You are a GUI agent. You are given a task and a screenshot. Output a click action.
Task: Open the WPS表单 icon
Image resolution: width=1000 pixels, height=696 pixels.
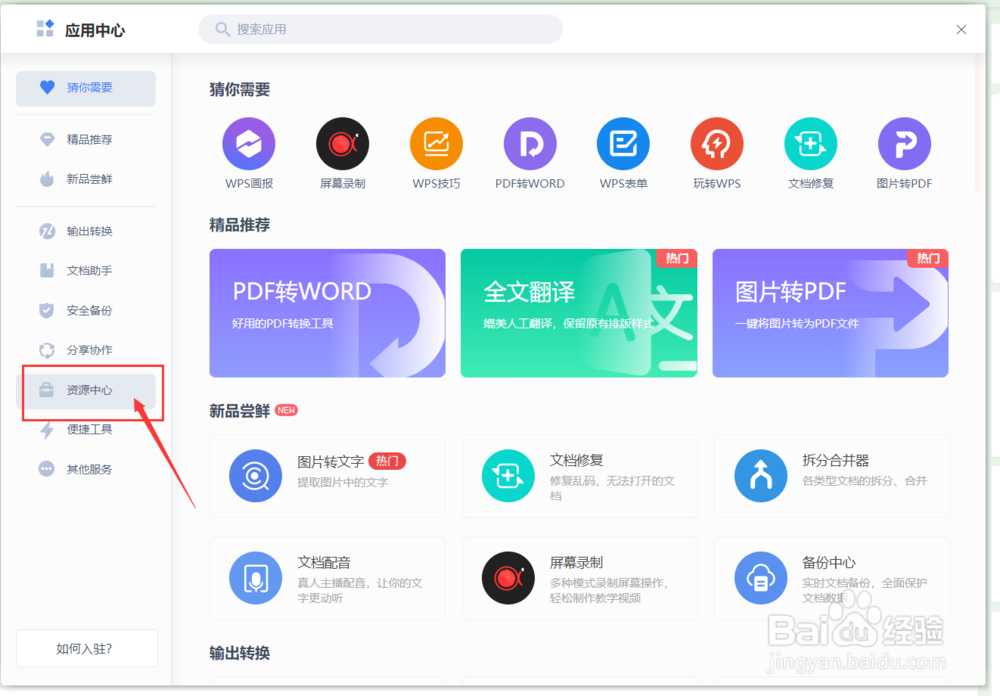[x=623, y=144]
